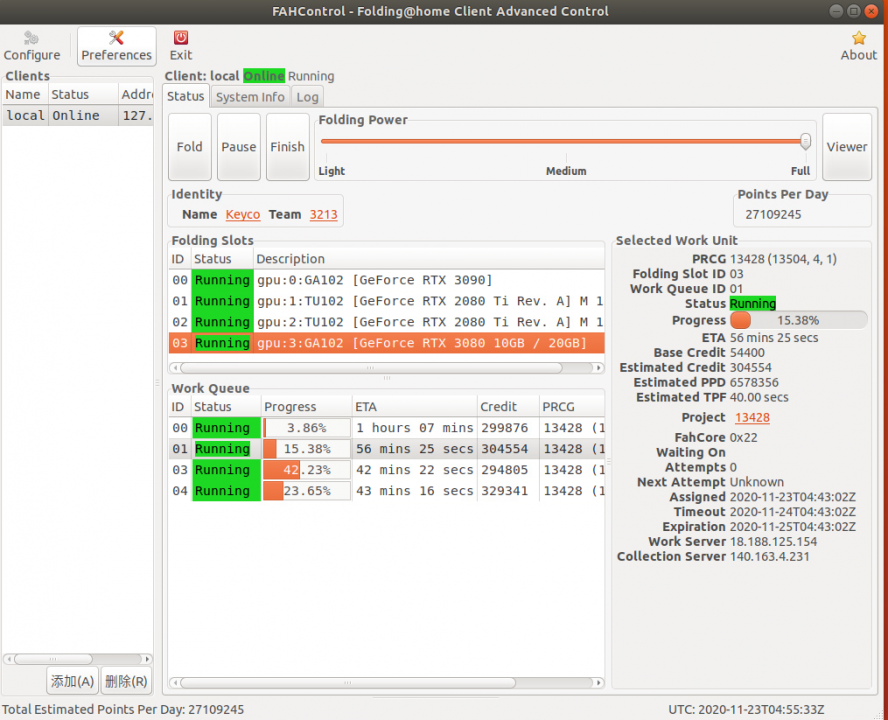This screenshot has width=888, height=720.
Task: Select folding slot 00 RTX 3090
Action: (387, 280)
